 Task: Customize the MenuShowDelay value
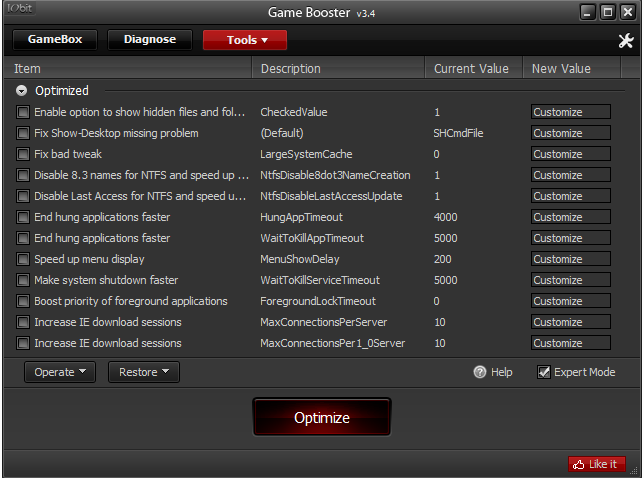[x=570, y=259]
